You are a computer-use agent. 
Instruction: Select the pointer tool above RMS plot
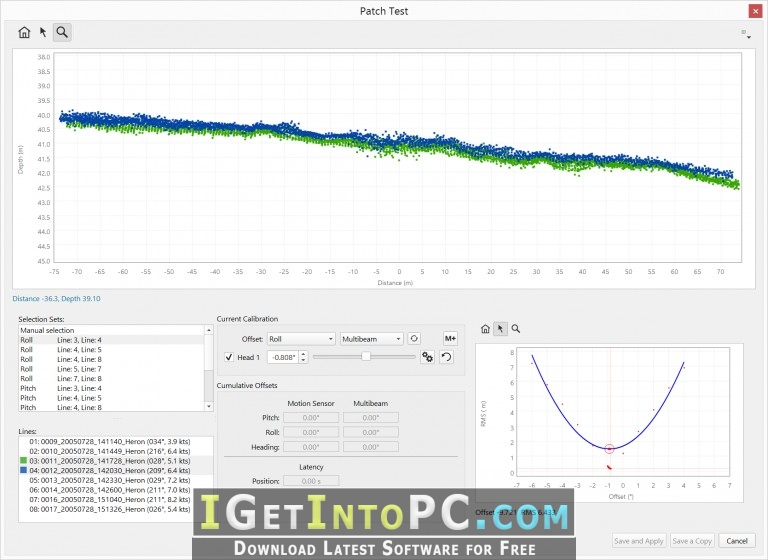coord(500,329)
